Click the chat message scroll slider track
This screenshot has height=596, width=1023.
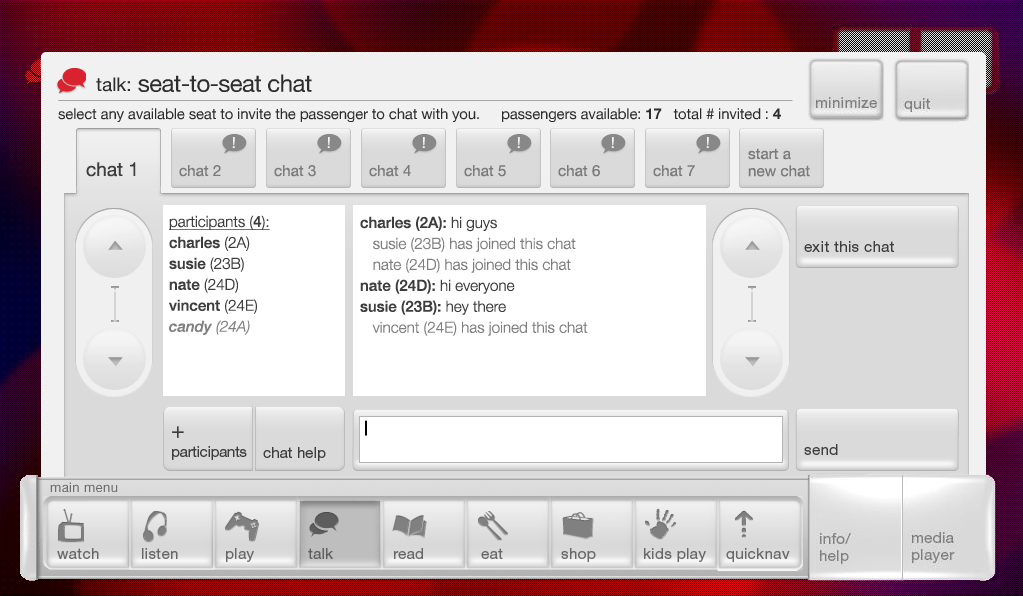point(752,303)
